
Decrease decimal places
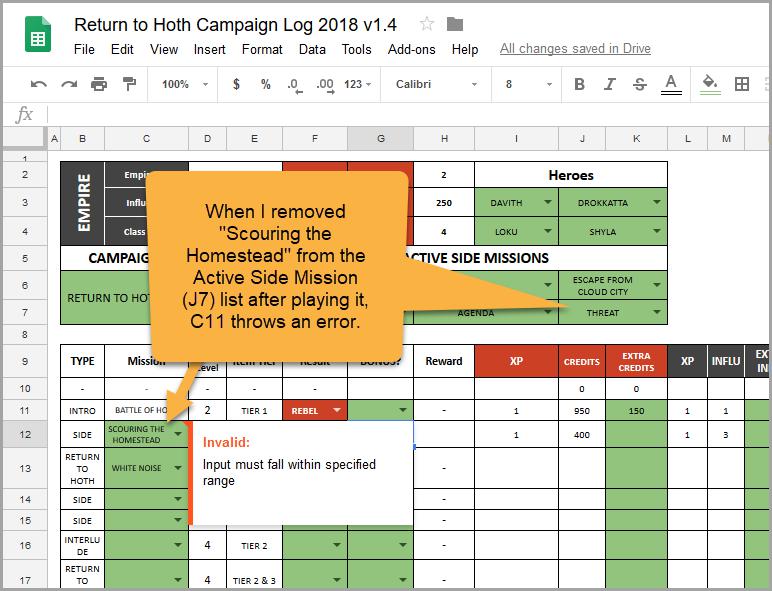pos(295,85)
